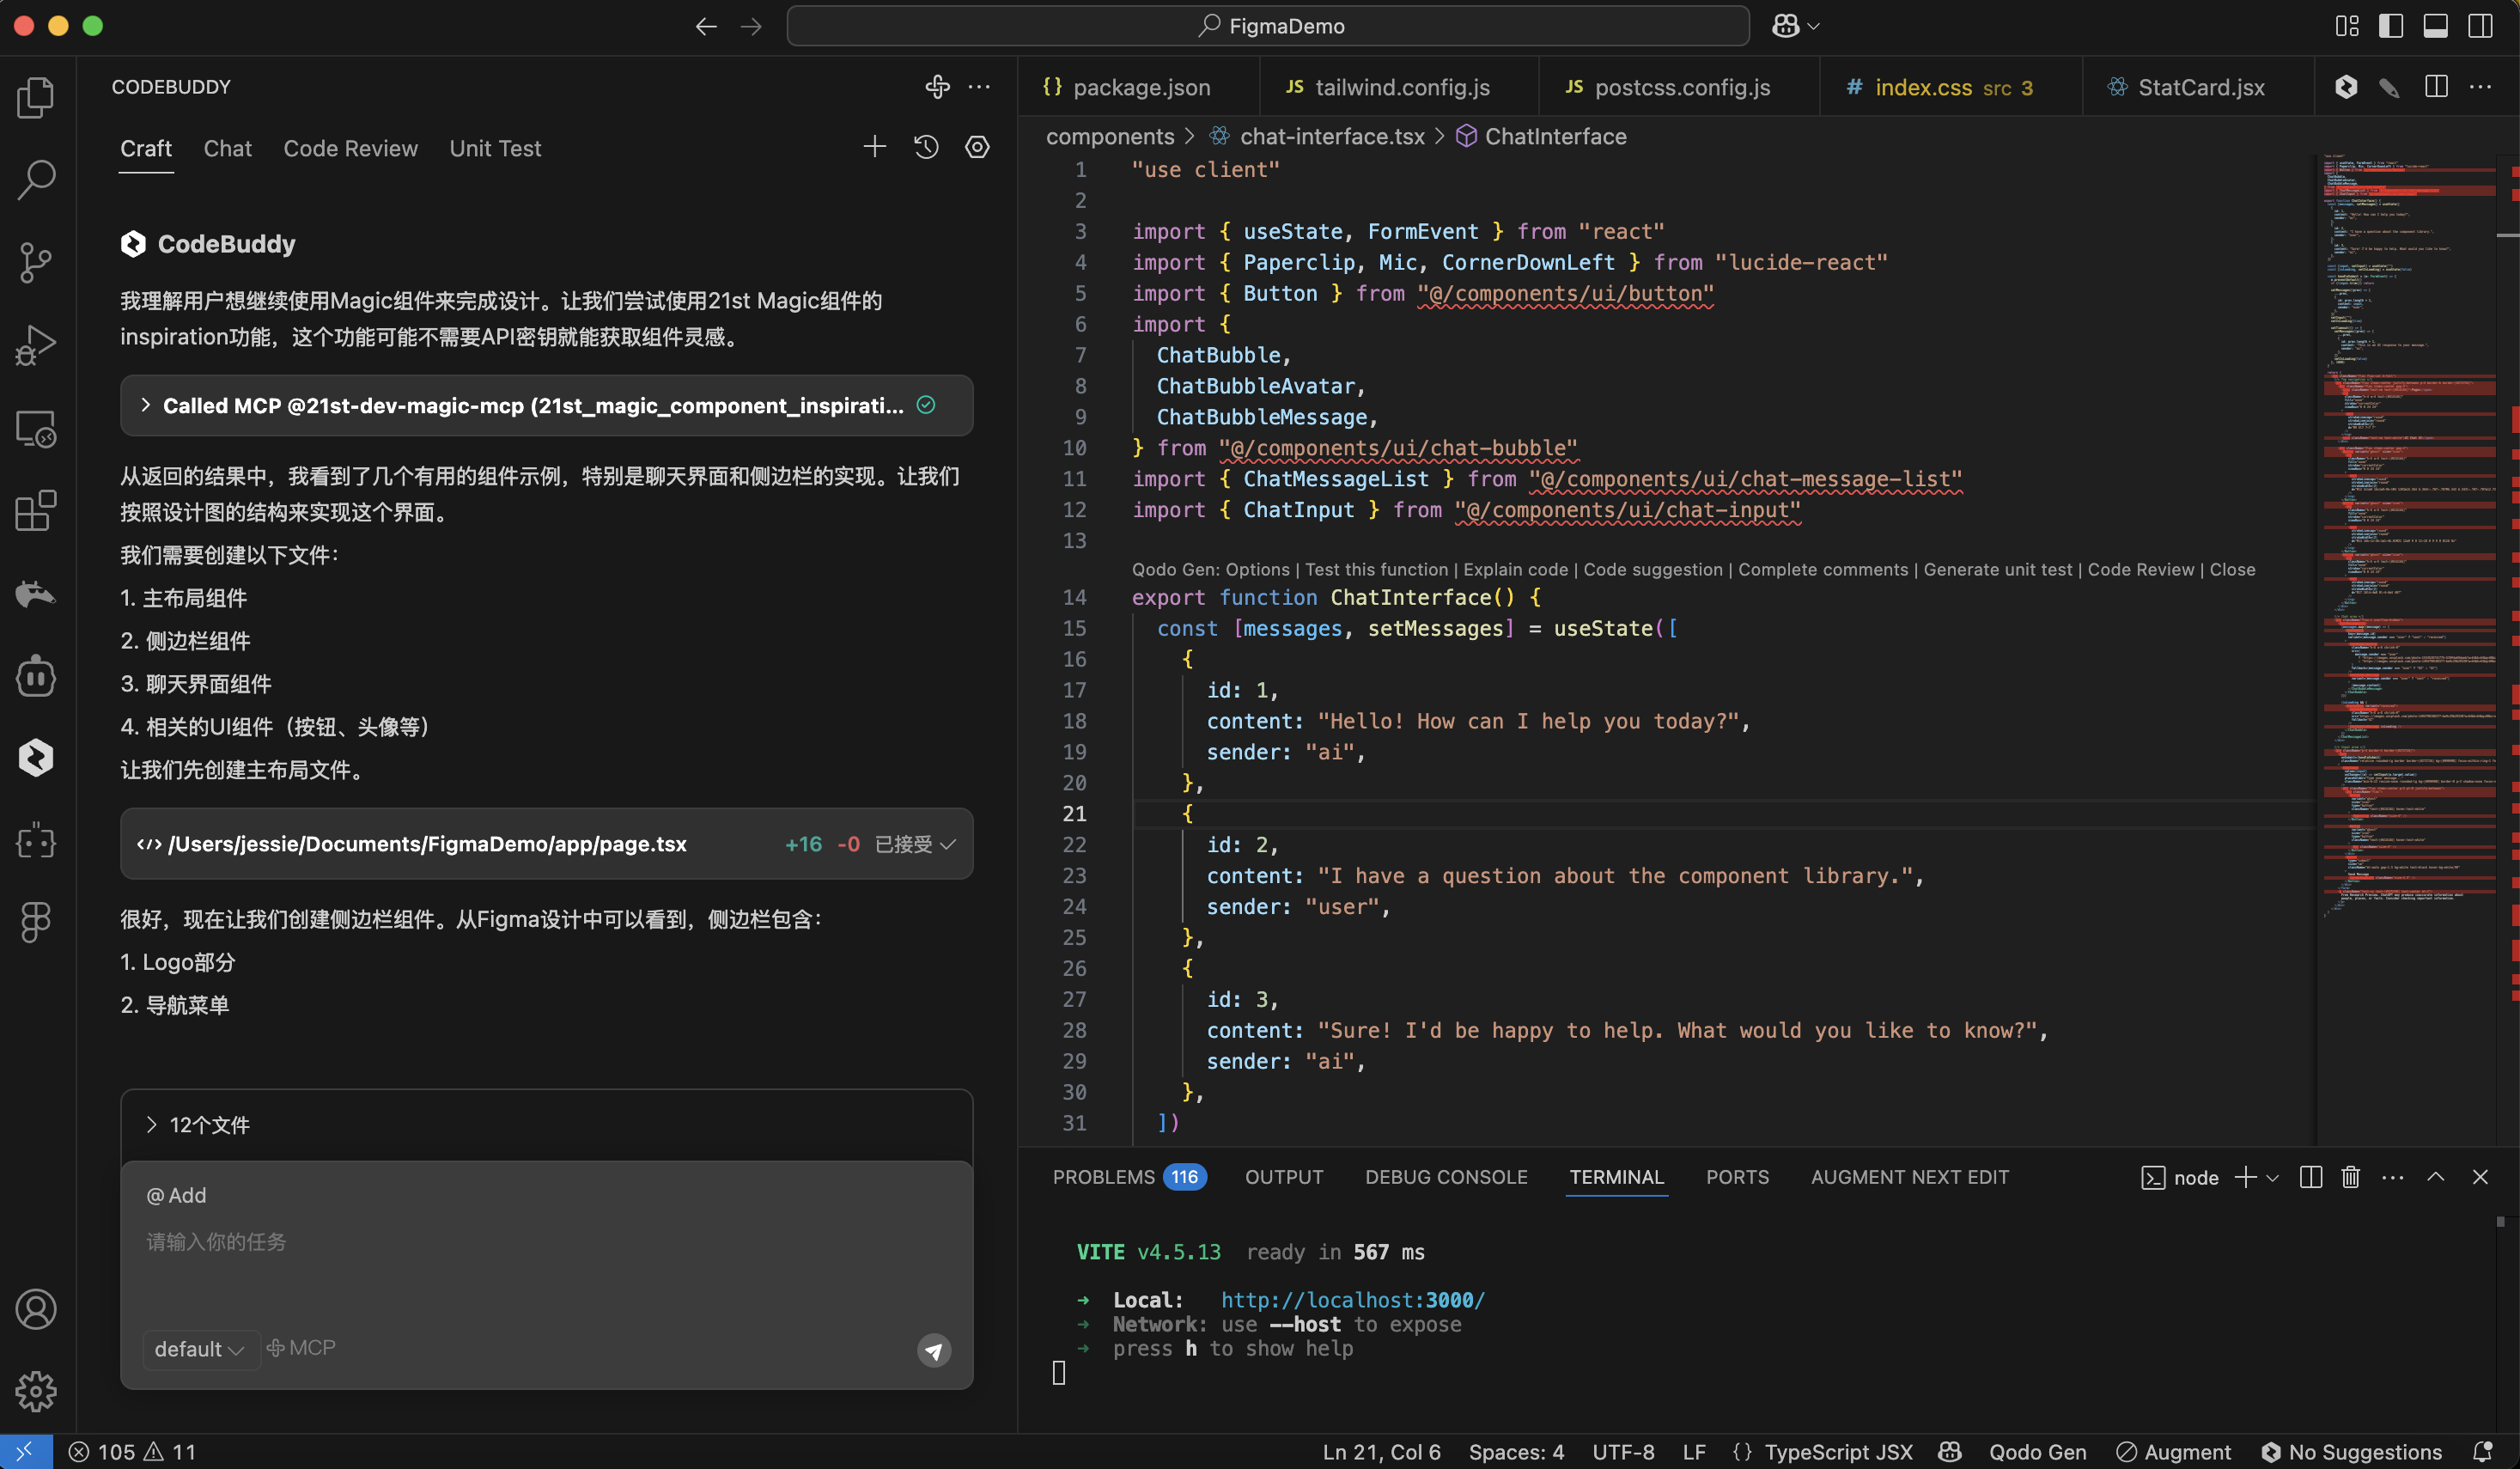Switch to the tailwind.config.js tab

coord(1398,87)
